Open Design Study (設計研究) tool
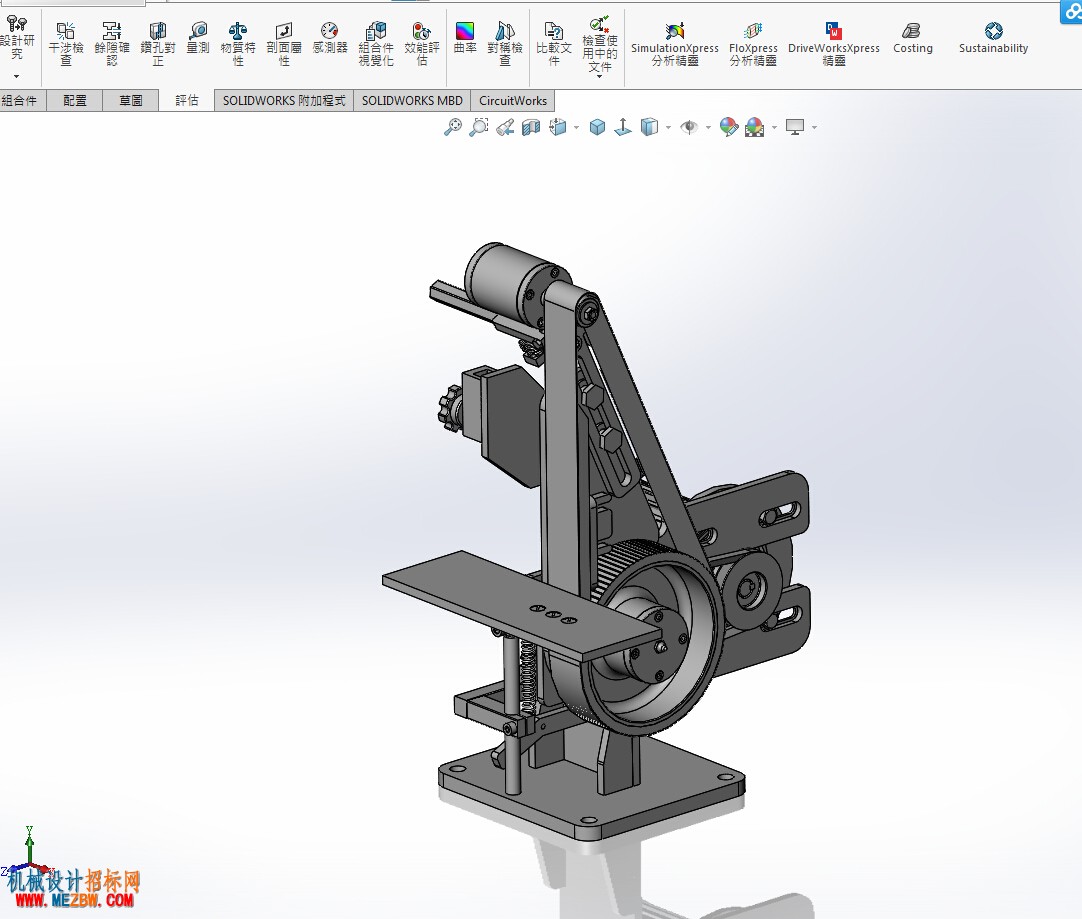Screen dimensions: 1082x919 coord(17,39)
